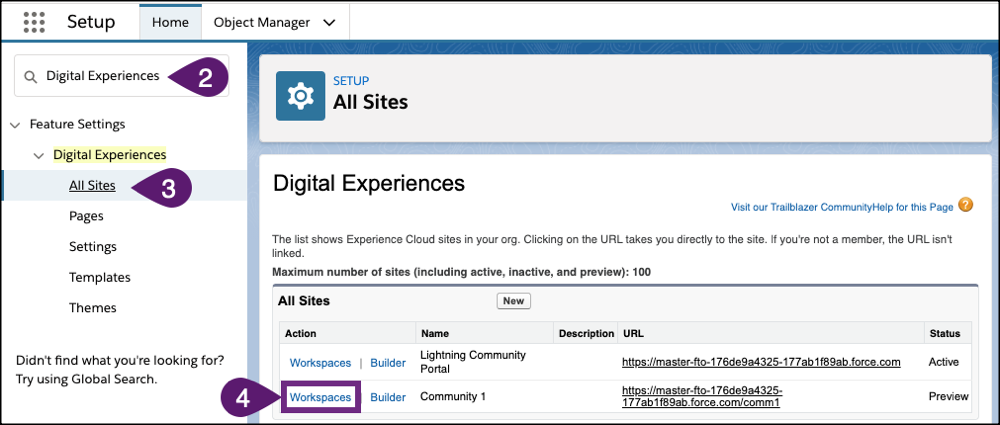
Task: Open Builder for Community 1
Action: pyautogui.click(x=388, y=397)
